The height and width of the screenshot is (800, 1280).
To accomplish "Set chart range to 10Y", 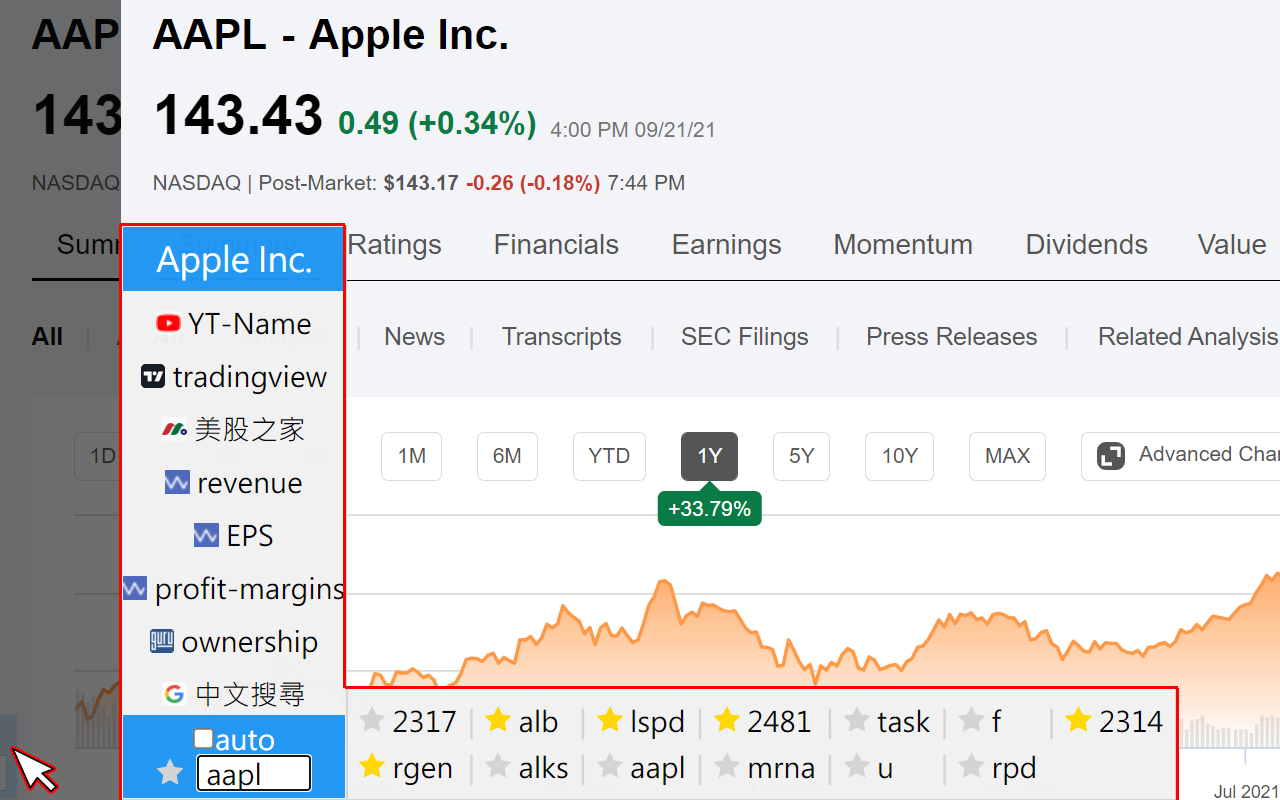I will 899,456.
